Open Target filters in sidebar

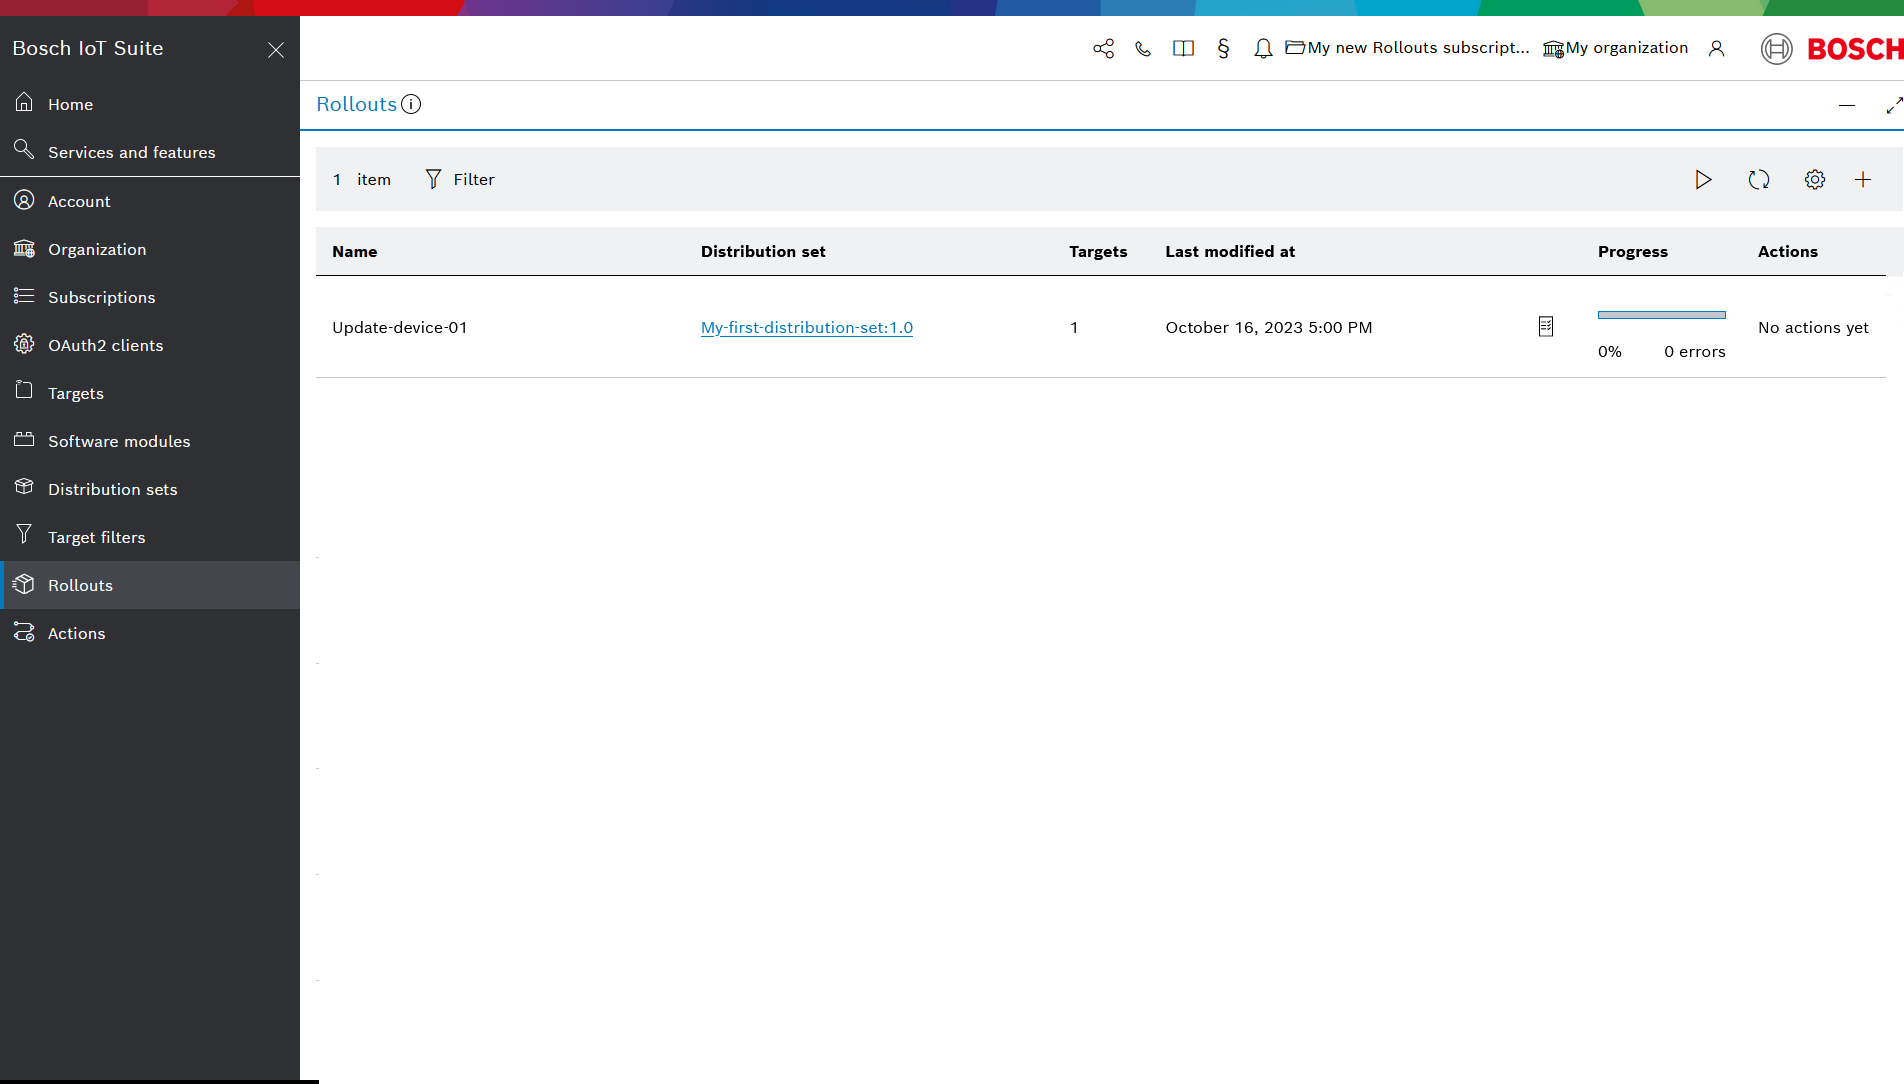[x=96, y=537]
